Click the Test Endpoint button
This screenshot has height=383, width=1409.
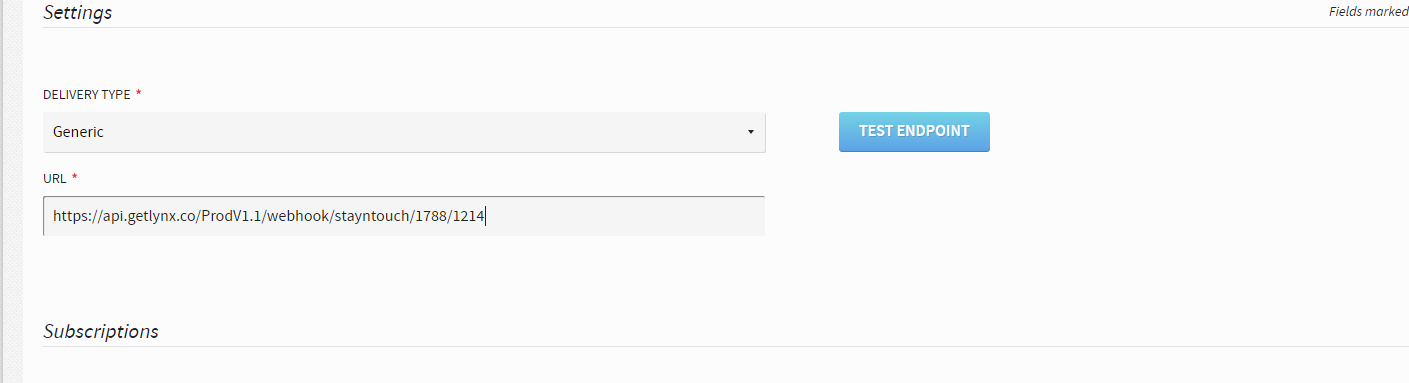tap(914, 131)
